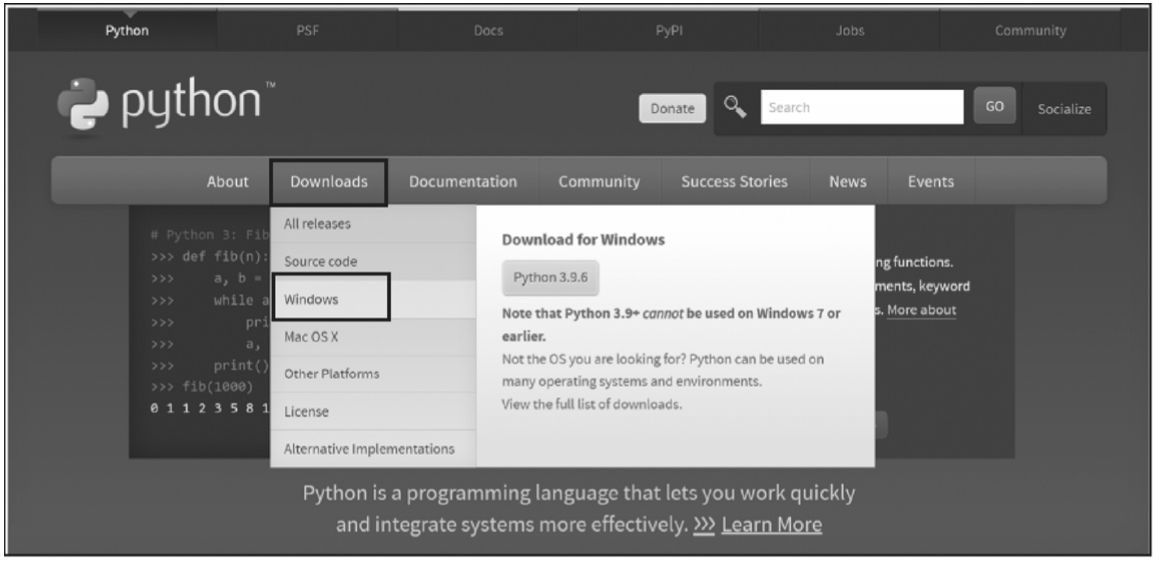The image size is (1159, 564).
Task: Open the Community tab in top bar
Action: 1030,31
